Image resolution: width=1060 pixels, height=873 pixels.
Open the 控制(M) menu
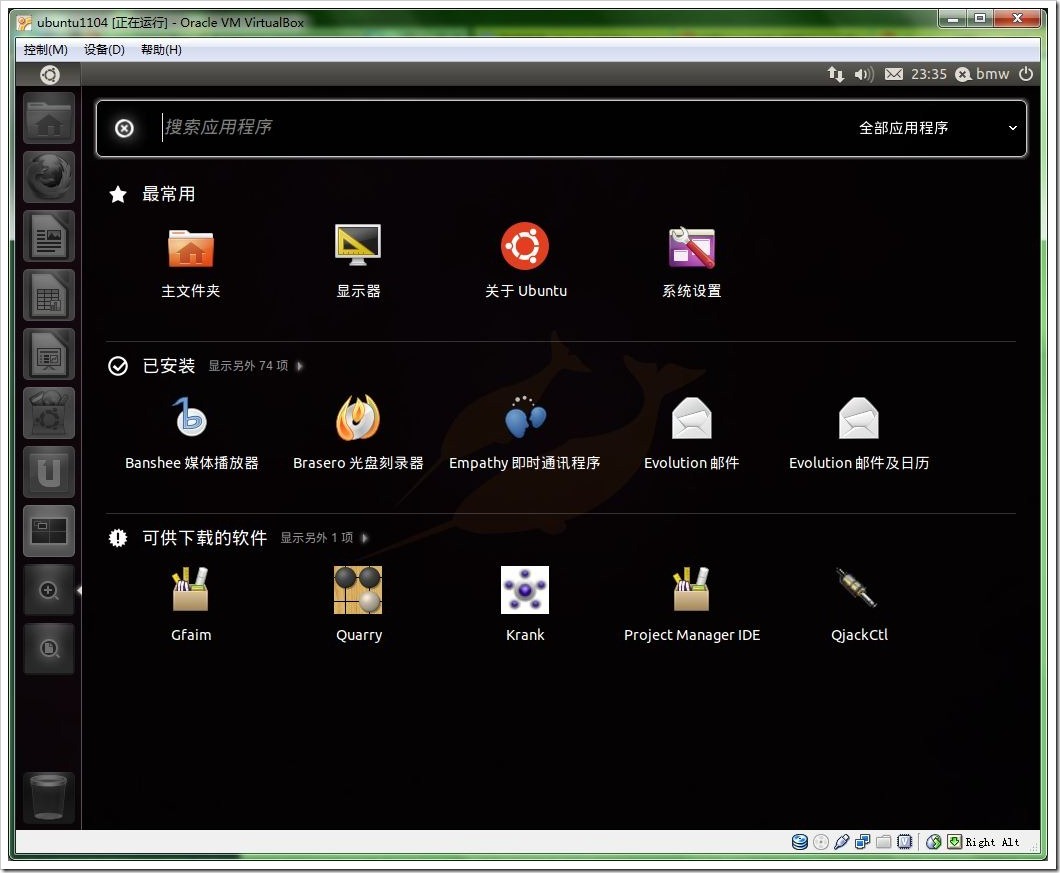[x=45, y=49]
